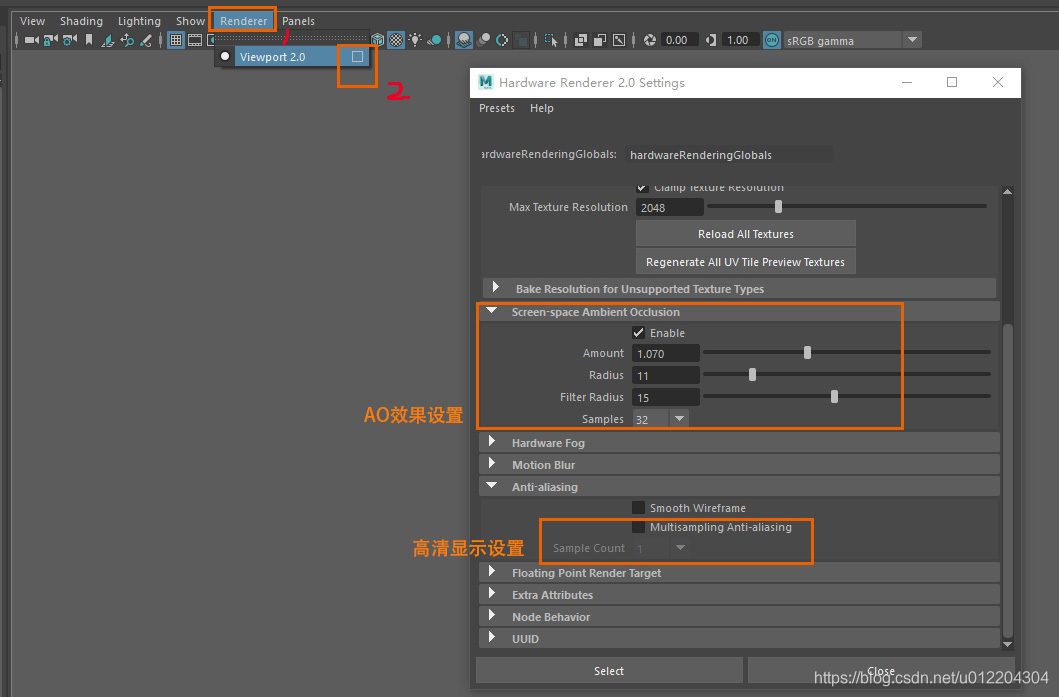
Task: Open the Lighting menu
Action: point(139,21)
